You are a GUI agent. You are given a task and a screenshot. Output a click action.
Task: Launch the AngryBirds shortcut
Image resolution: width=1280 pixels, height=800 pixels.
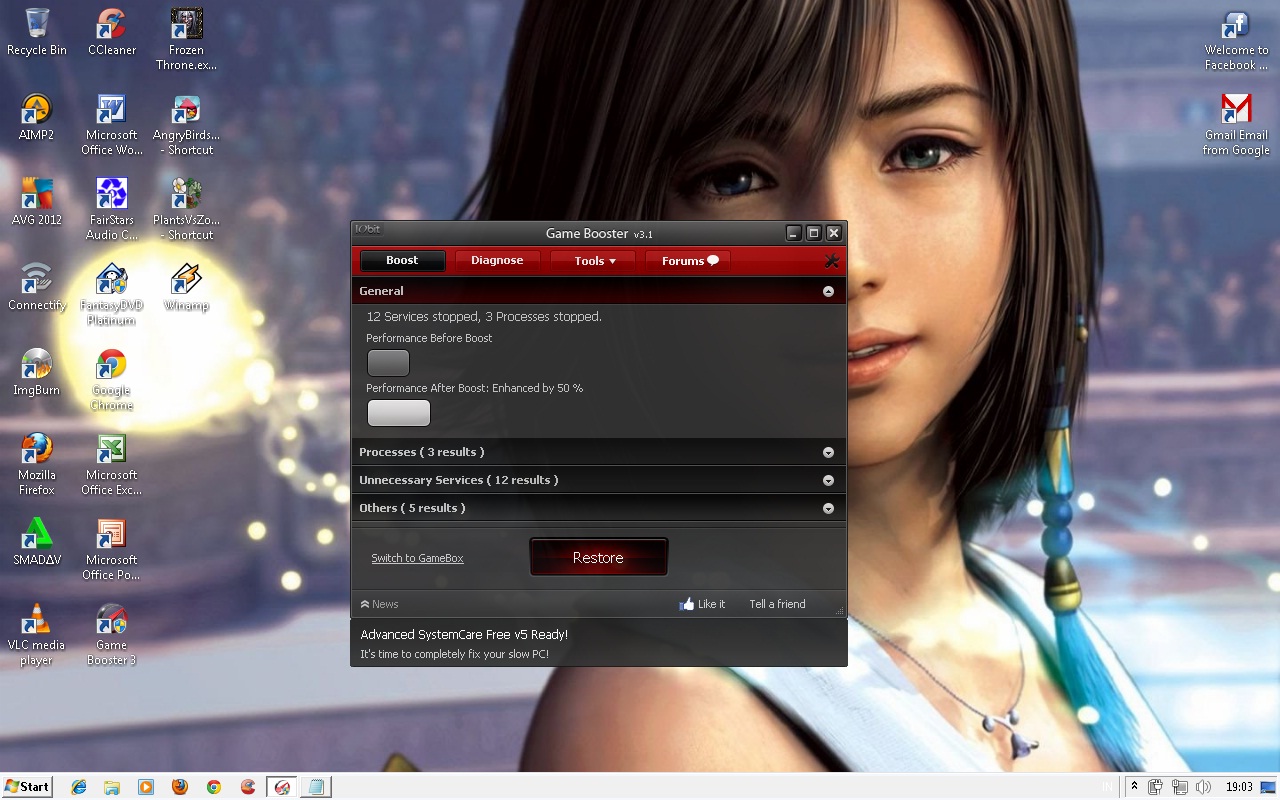(x=186, y=125)
